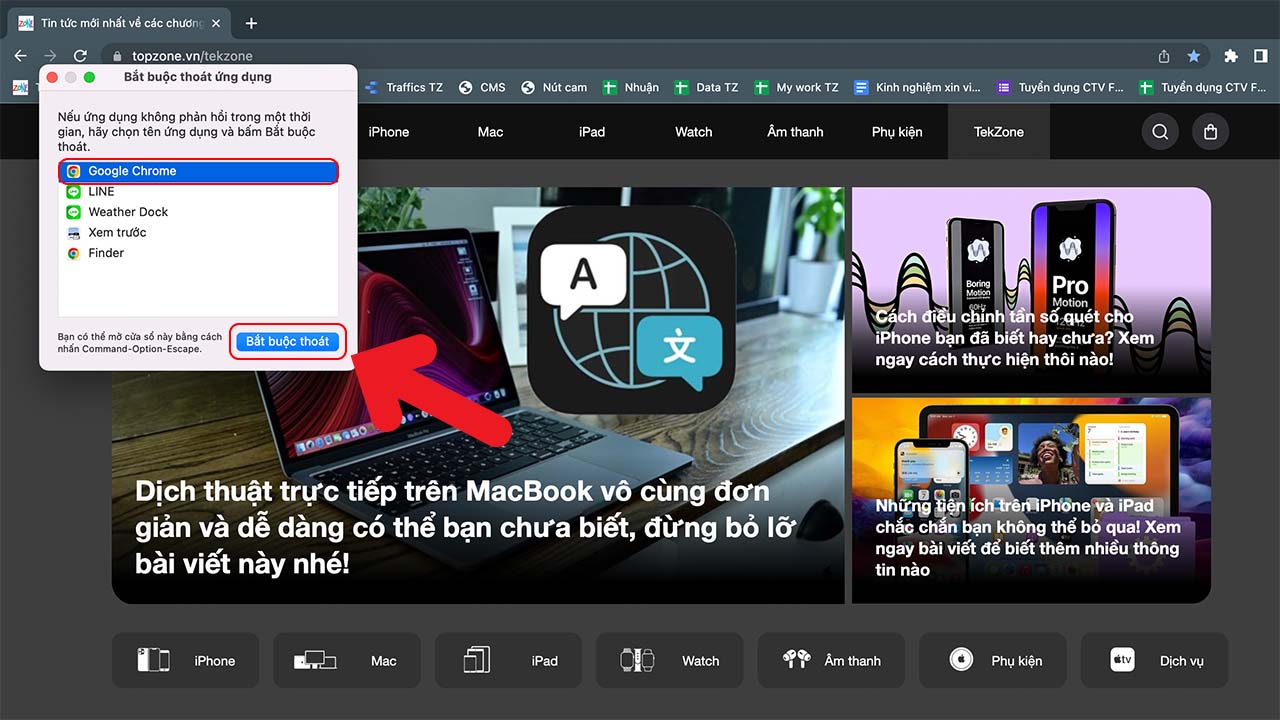Click the Watch category tile
Screen dimensions: 1280x720
pyautogui.click(x=670, y=660)
